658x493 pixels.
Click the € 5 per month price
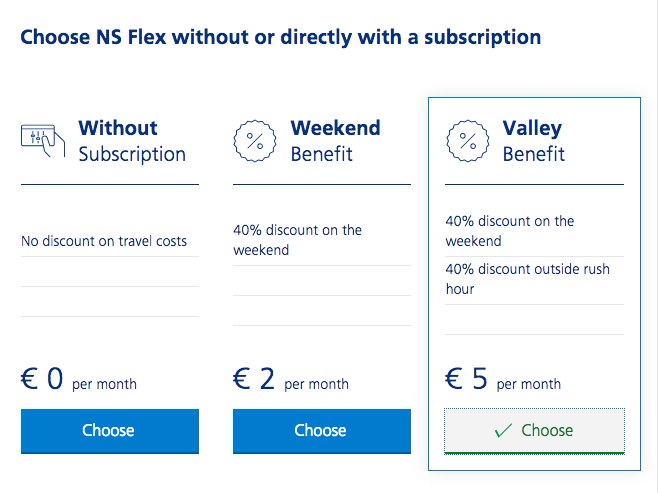click(503, 379)
